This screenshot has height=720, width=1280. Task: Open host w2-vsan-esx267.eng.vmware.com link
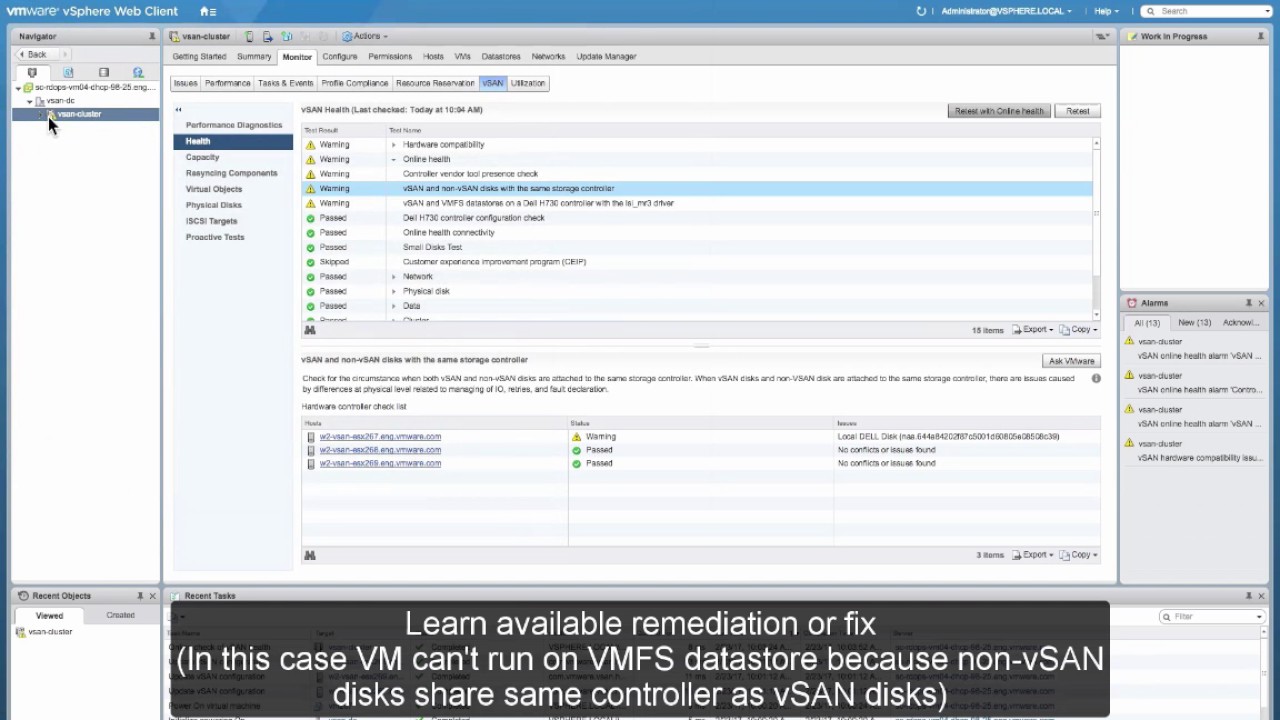click(380, 437)
